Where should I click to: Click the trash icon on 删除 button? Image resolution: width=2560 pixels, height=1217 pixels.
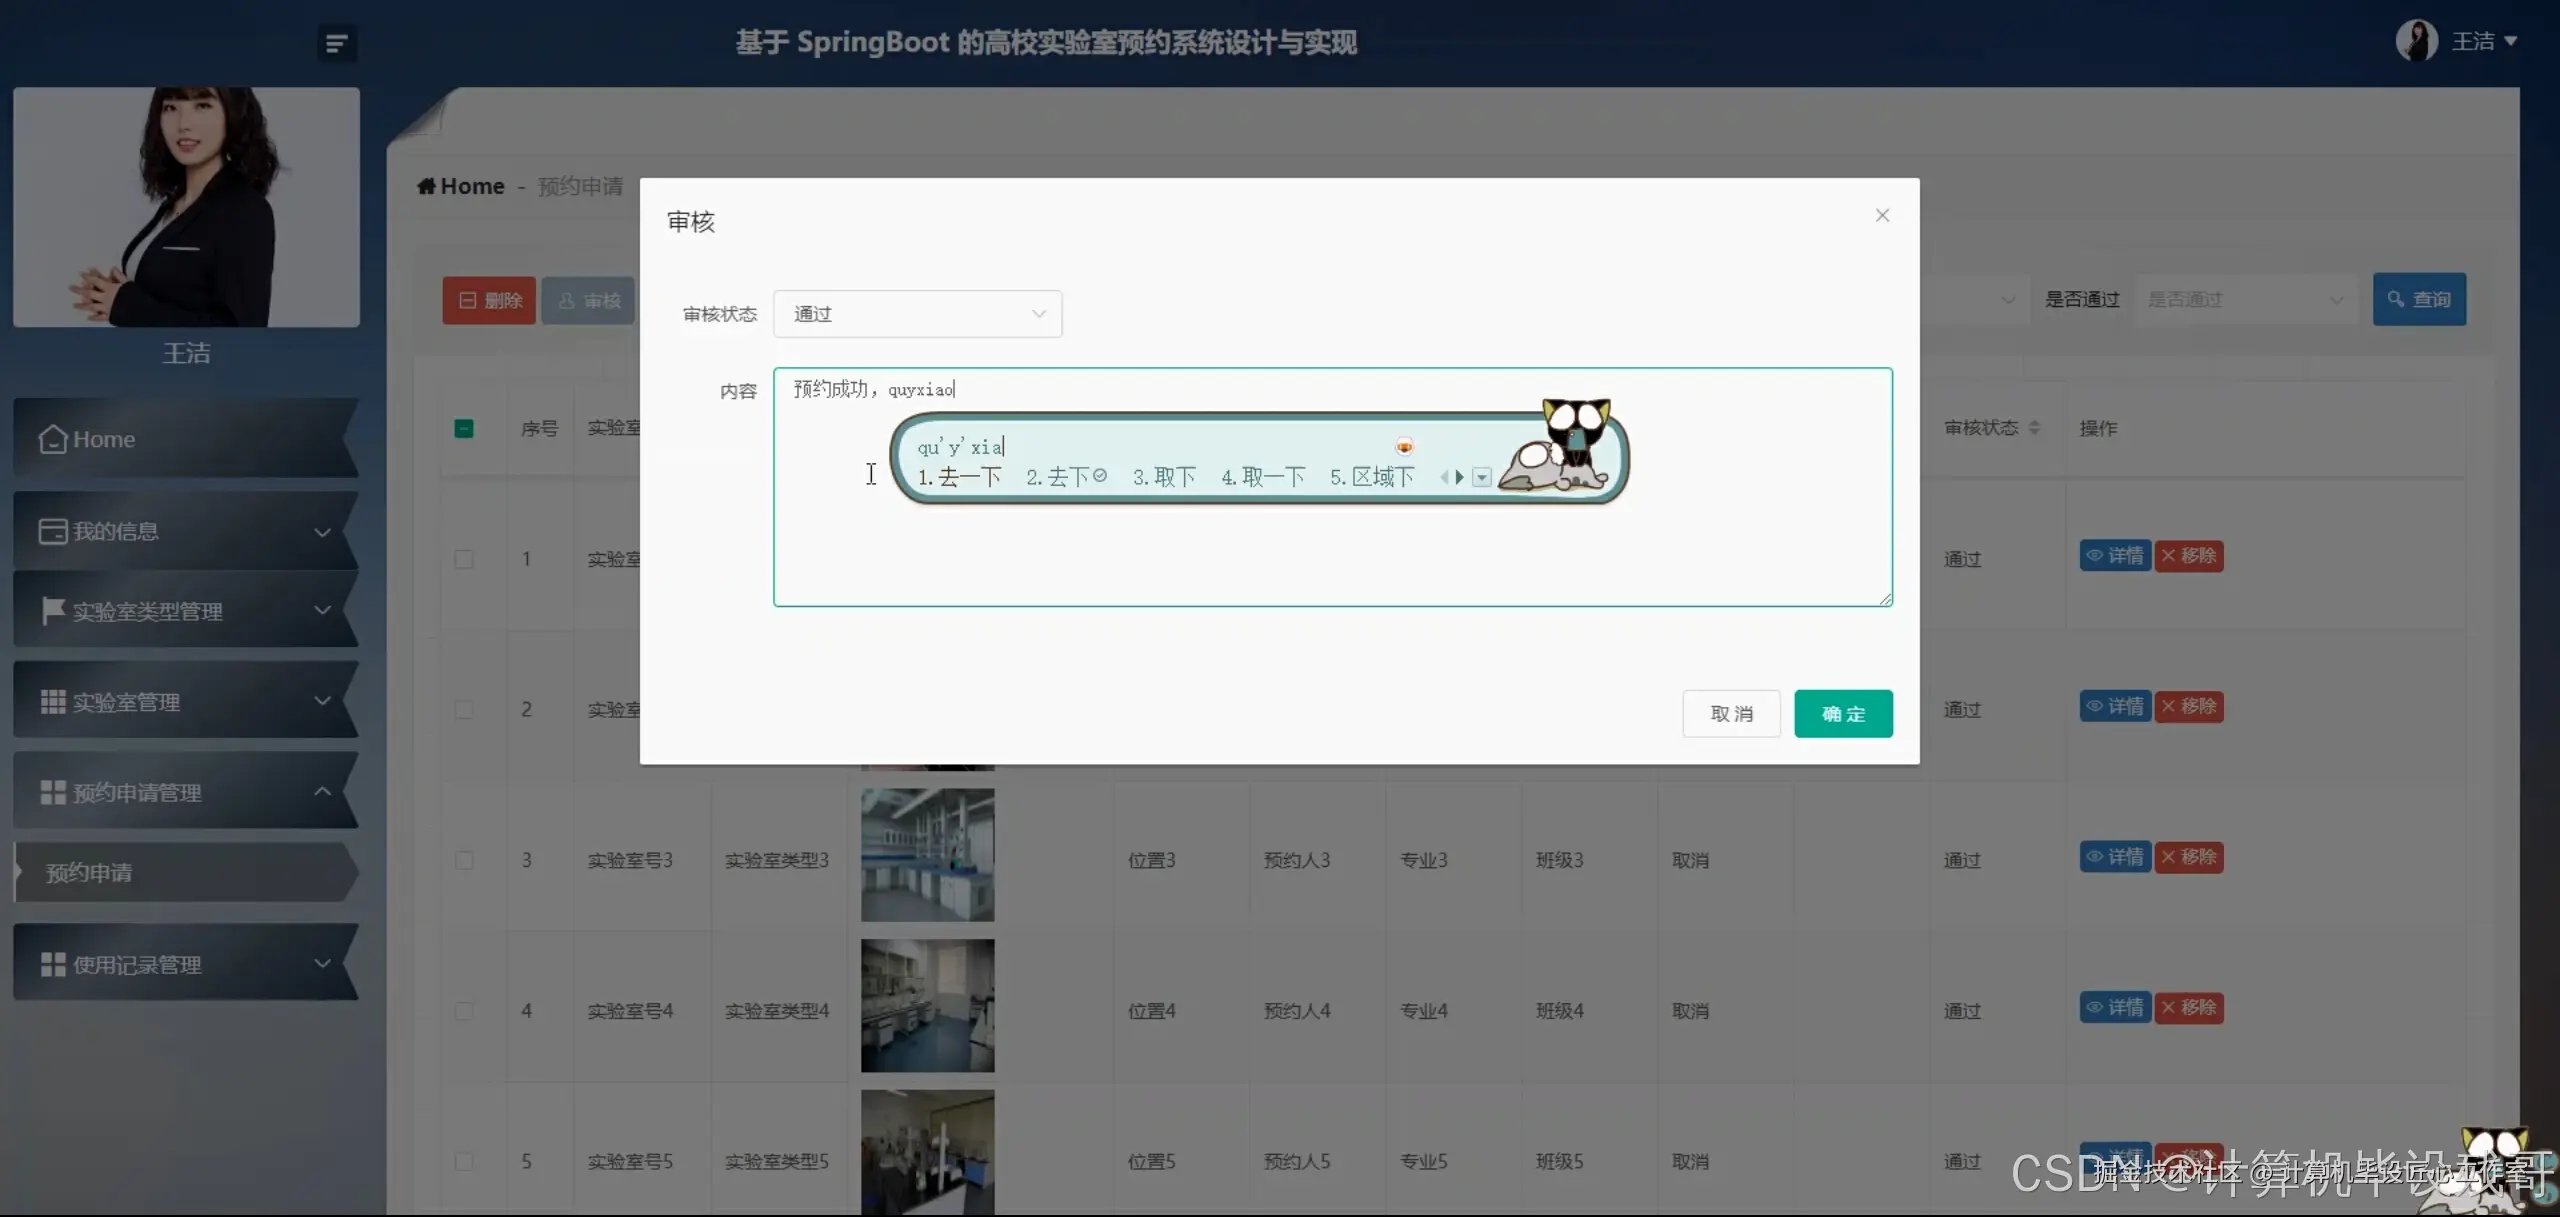pyautogui.click(x=467, y=299)
